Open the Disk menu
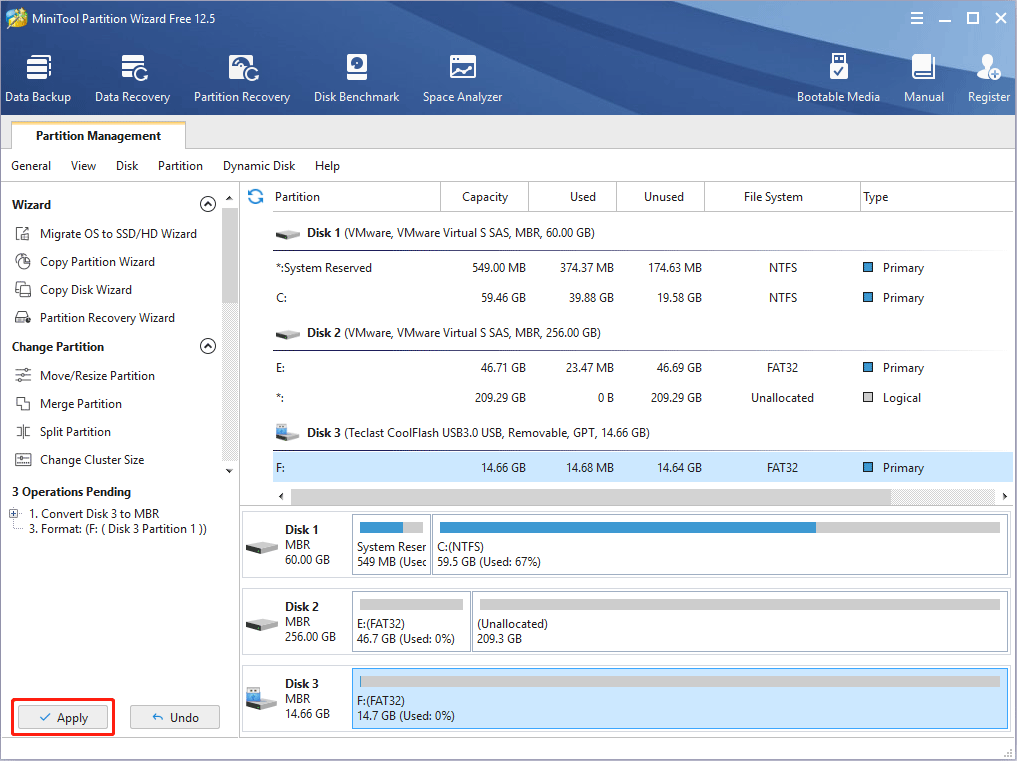Viewport: 1017px width, 761px height. [x=127, y=166]
